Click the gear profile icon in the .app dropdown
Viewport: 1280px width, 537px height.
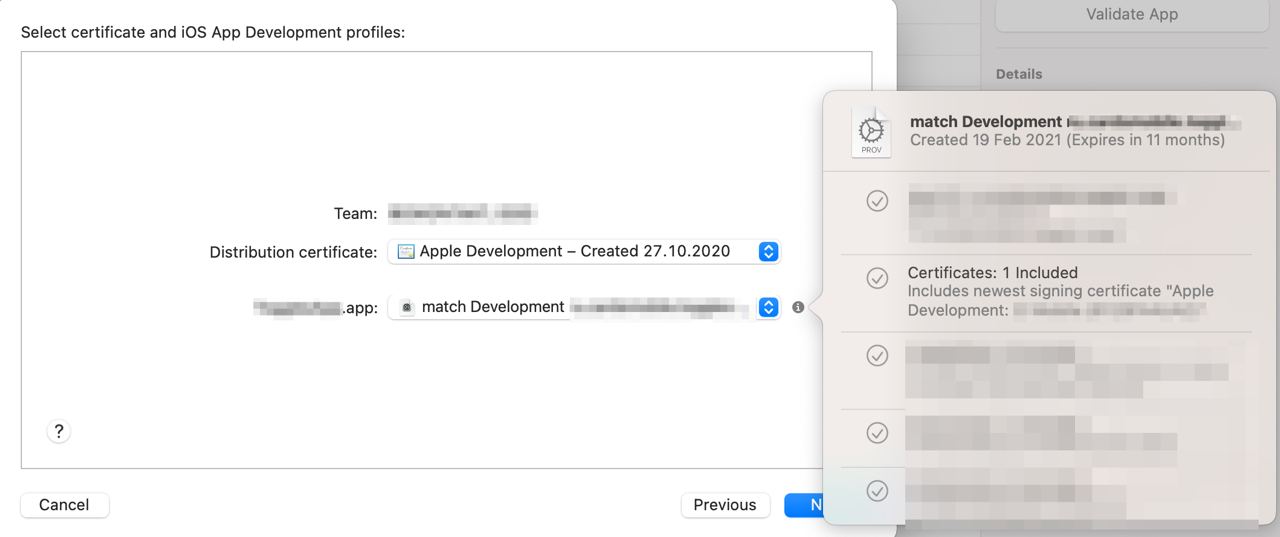pyautogui.click(x=406, y=308)
